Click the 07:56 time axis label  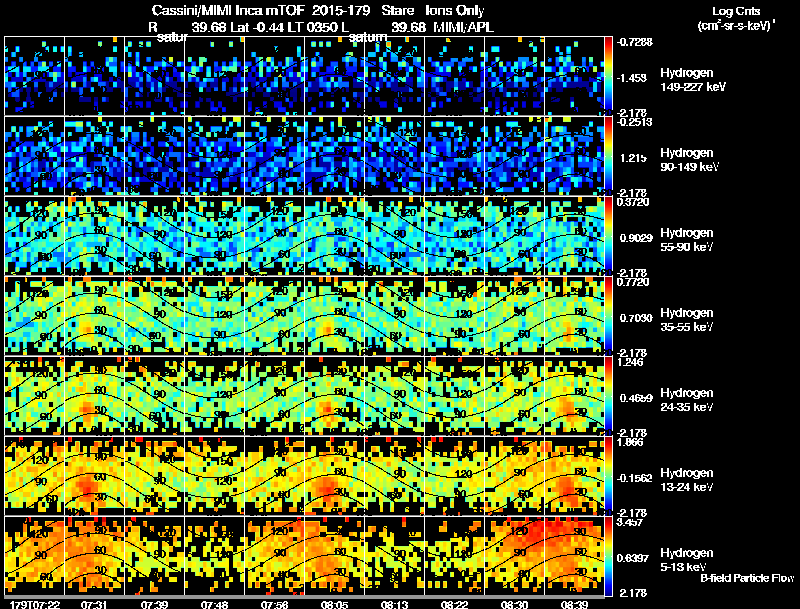[x=274, y=604]
